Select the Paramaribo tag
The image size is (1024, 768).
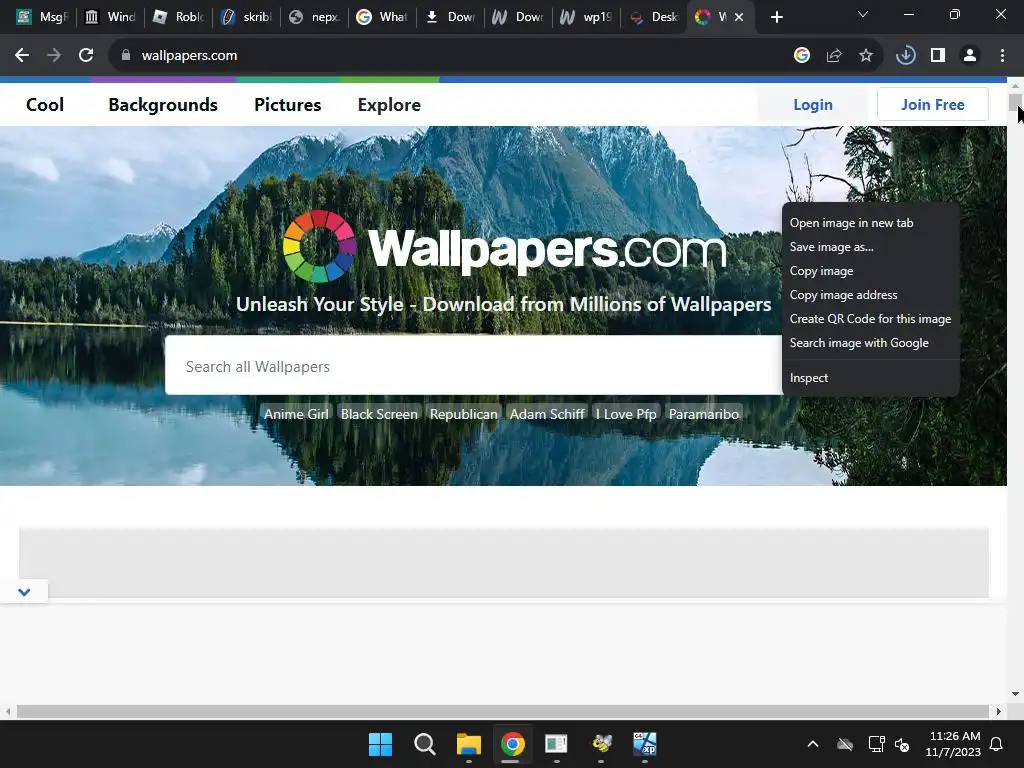[x=703, y=414]
